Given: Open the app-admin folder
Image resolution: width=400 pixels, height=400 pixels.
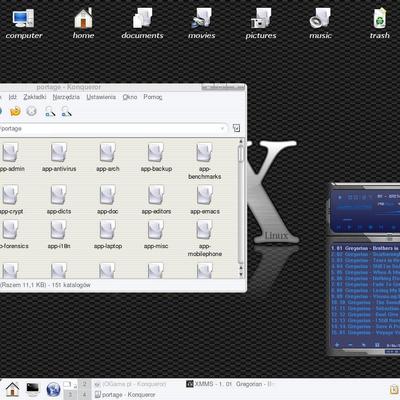Looking at the screenshot, I should tap(11, 158).
